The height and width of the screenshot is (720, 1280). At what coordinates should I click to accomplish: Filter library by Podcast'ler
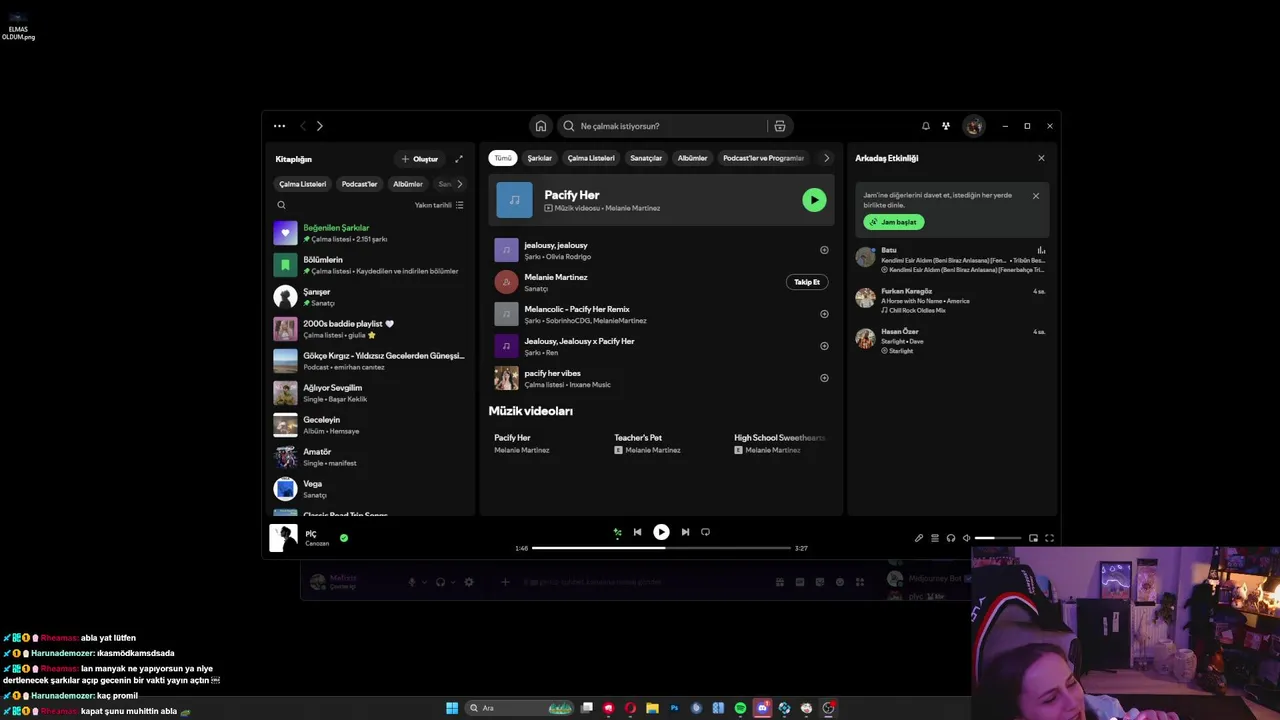coord(359,184)
